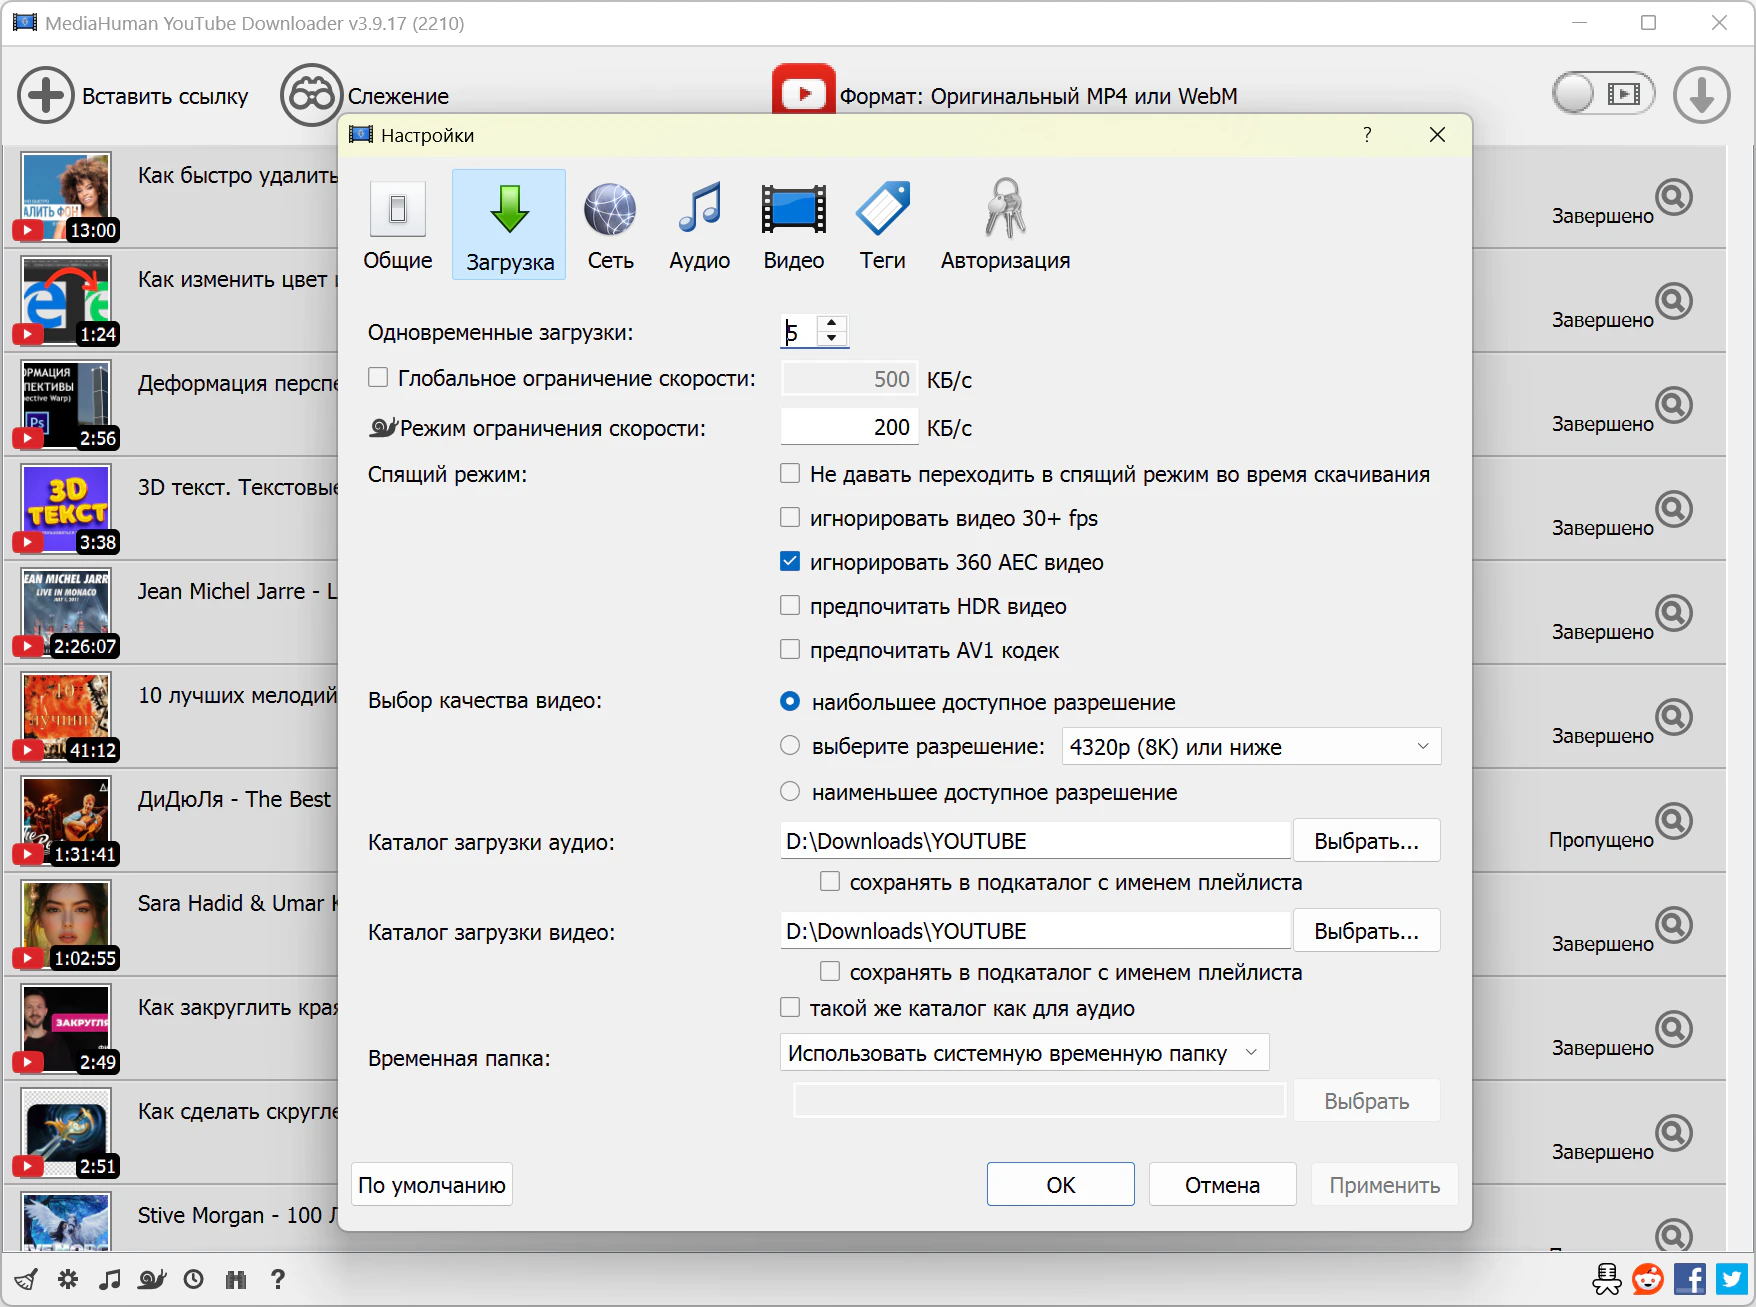Click the locate icon on the ДиДюЛя row

click(1673, 821)
